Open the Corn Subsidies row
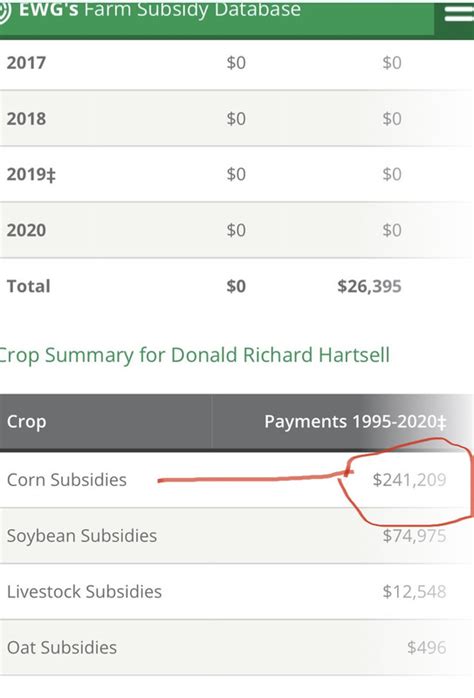Viewport: 474px width, 698px height. 237,480
